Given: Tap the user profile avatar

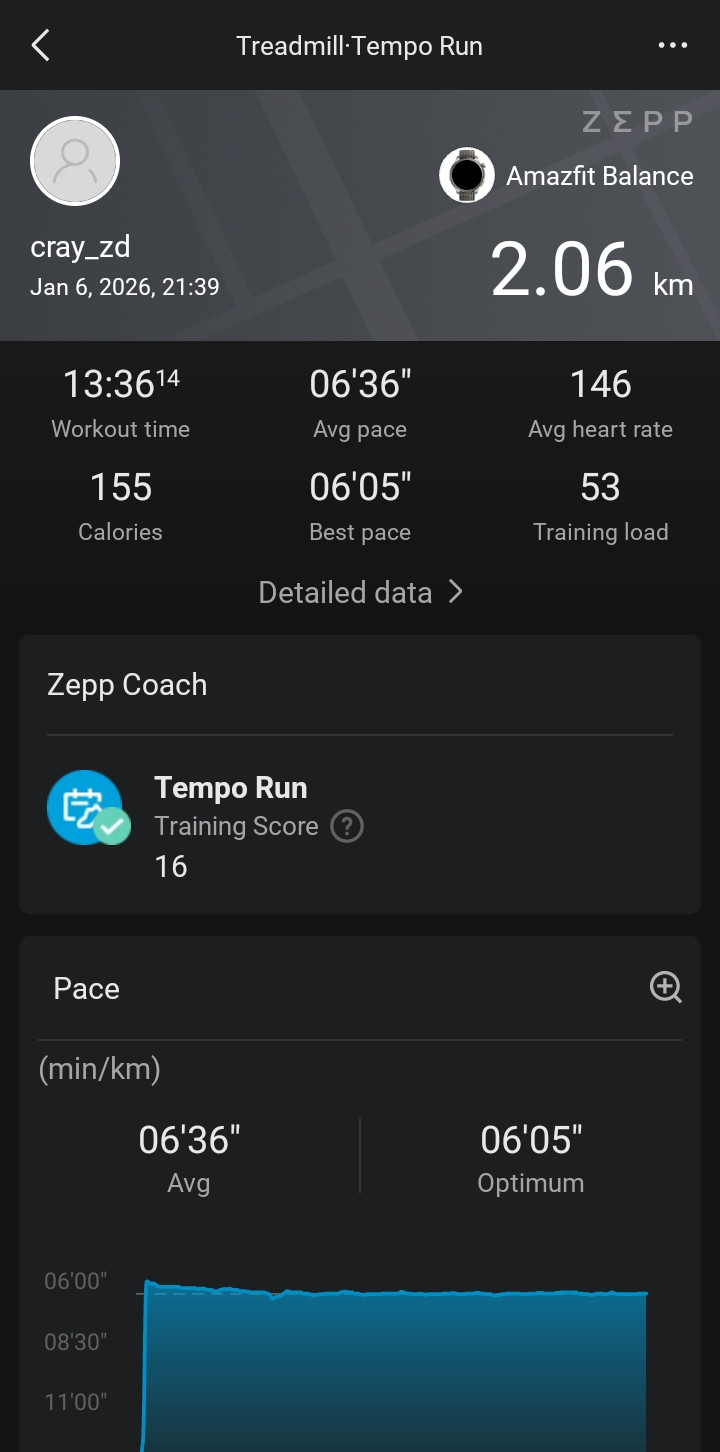Looking at the screenshot, I should (x=75, y=161).
